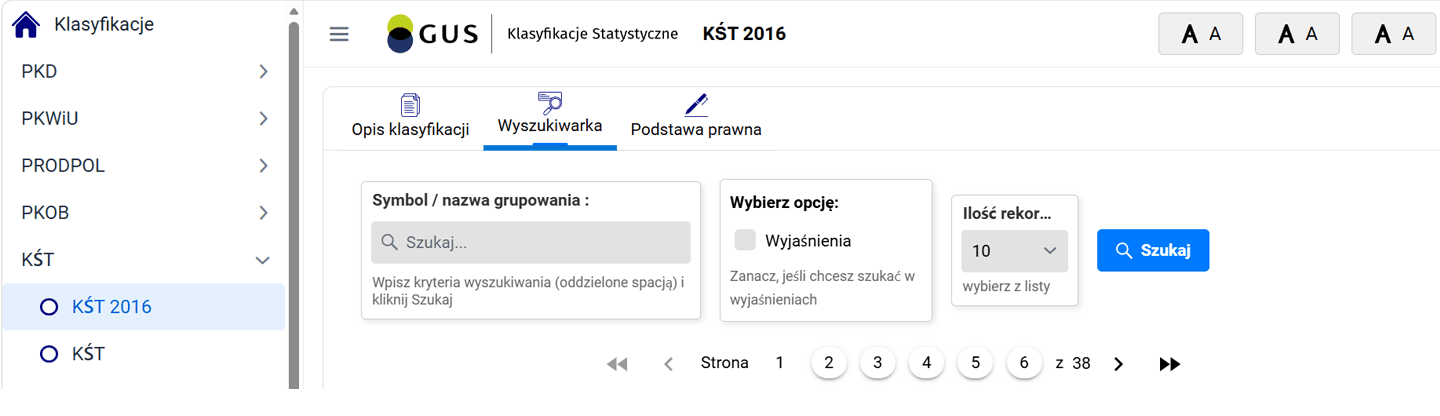Click the KŚT 2016 header title
1440x416 pixels.
(744, 34)
